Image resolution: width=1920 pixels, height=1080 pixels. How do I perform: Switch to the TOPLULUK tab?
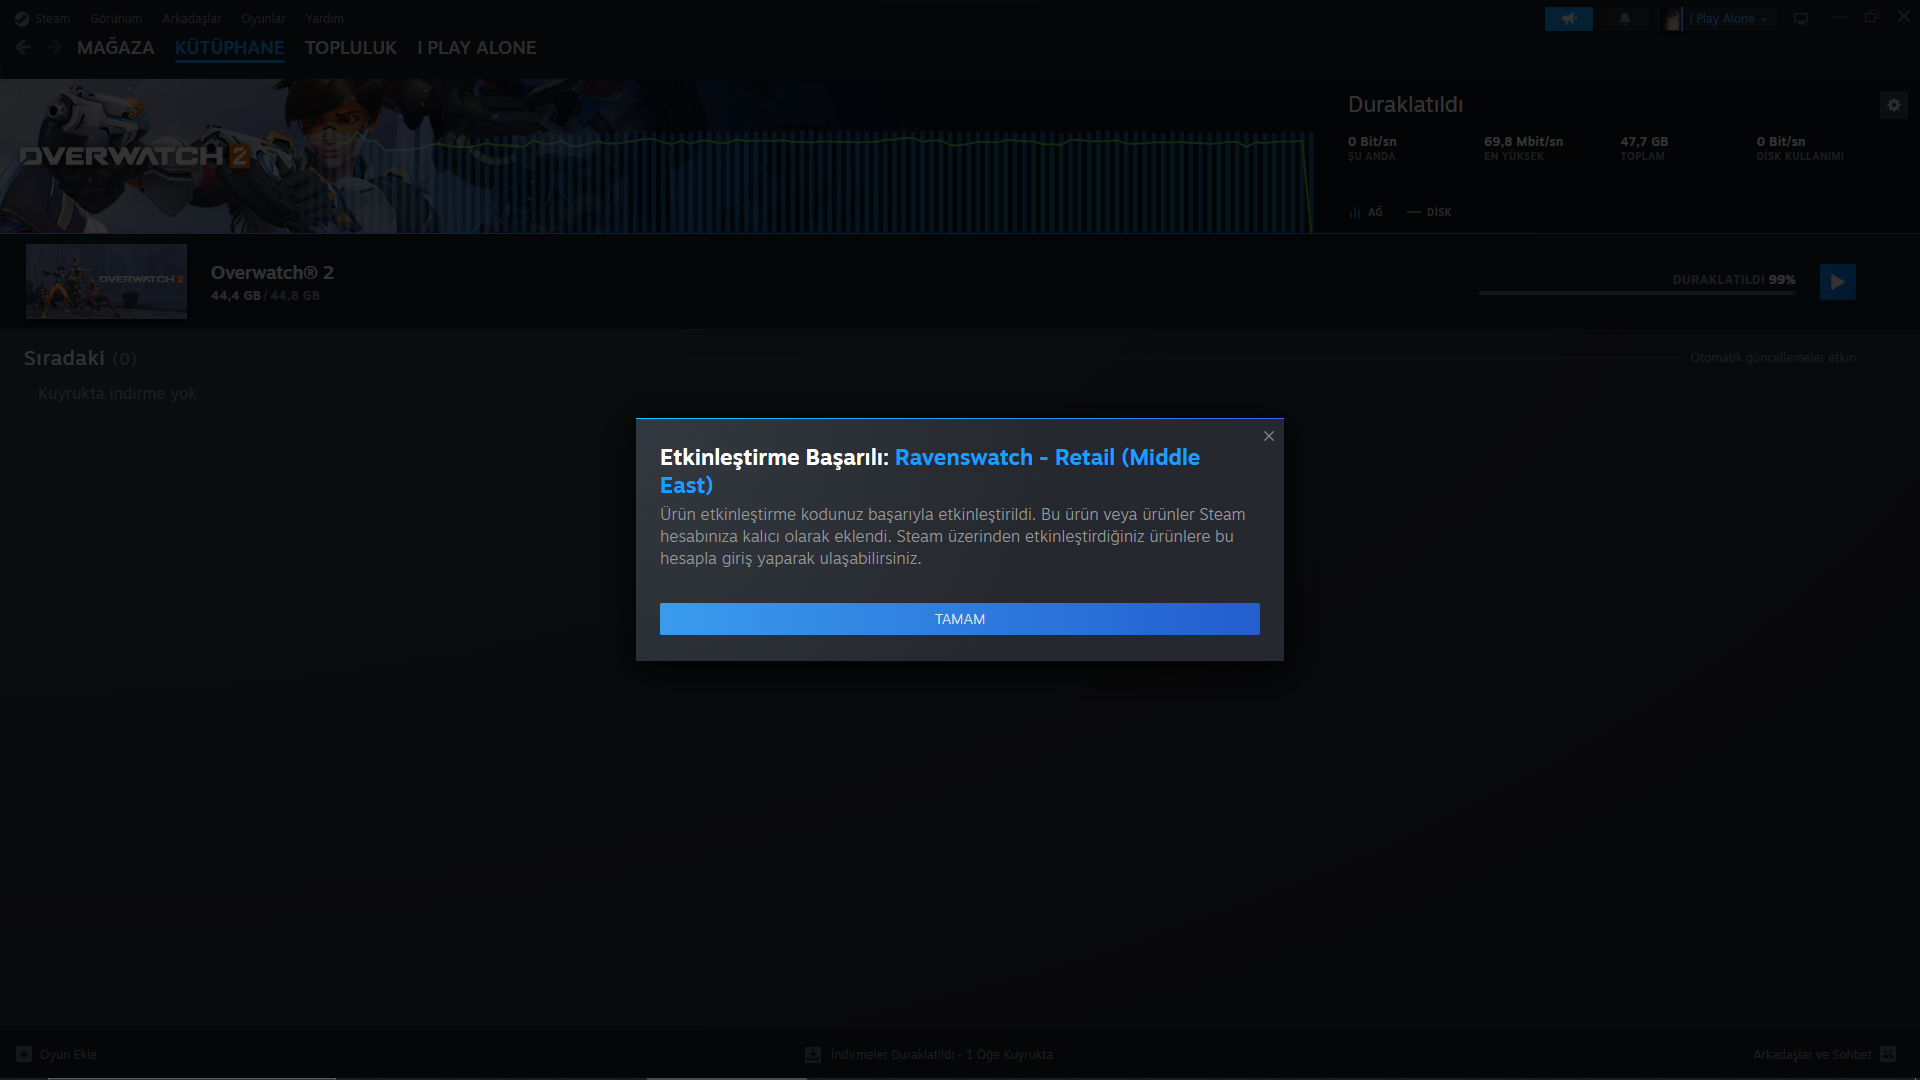click(x=350, y=48)
